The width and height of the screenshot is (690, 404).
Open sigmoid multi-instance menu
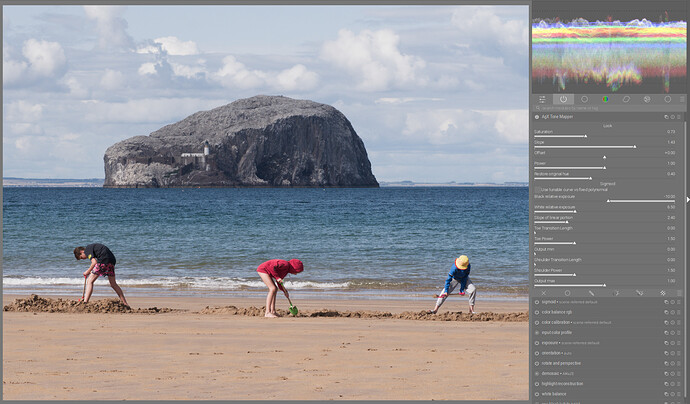(666, 302)
